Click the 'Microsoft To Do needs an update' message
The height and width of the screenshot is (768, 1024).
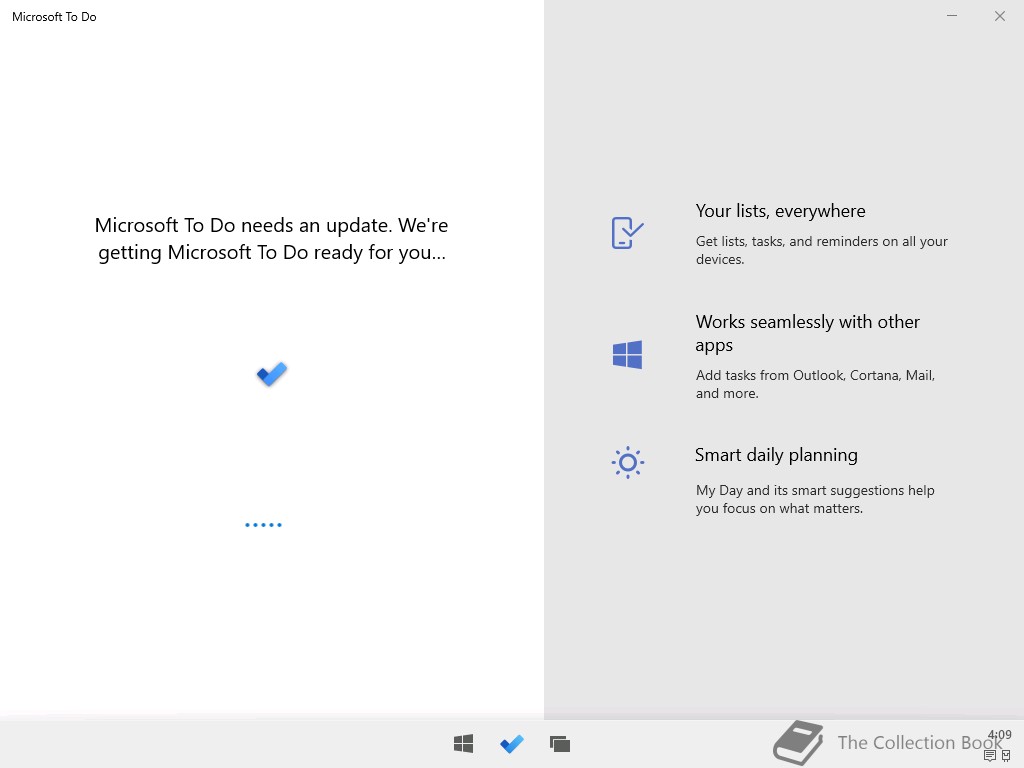[272, 238]
